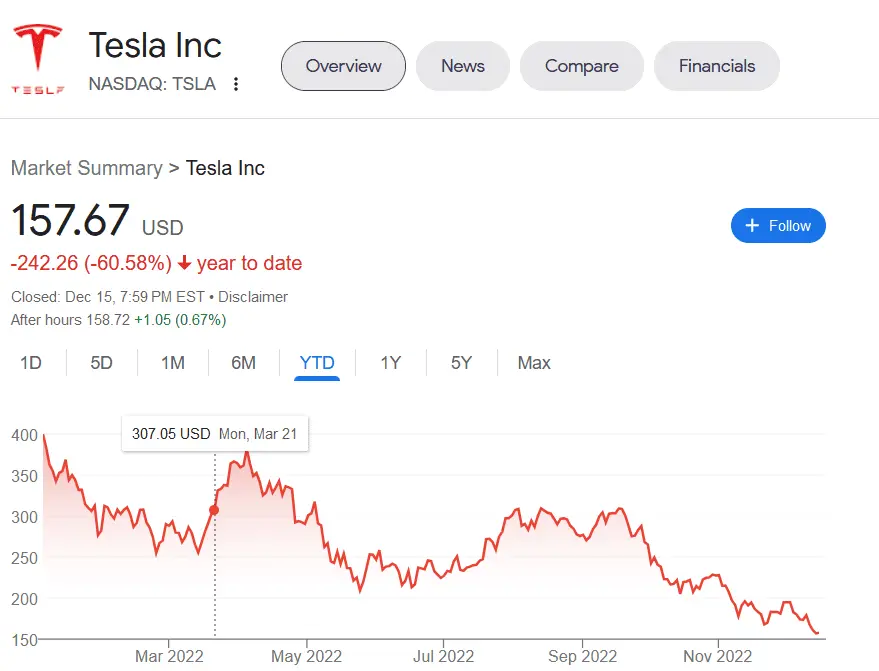Click the plus Follow button

tap(778, 226)
